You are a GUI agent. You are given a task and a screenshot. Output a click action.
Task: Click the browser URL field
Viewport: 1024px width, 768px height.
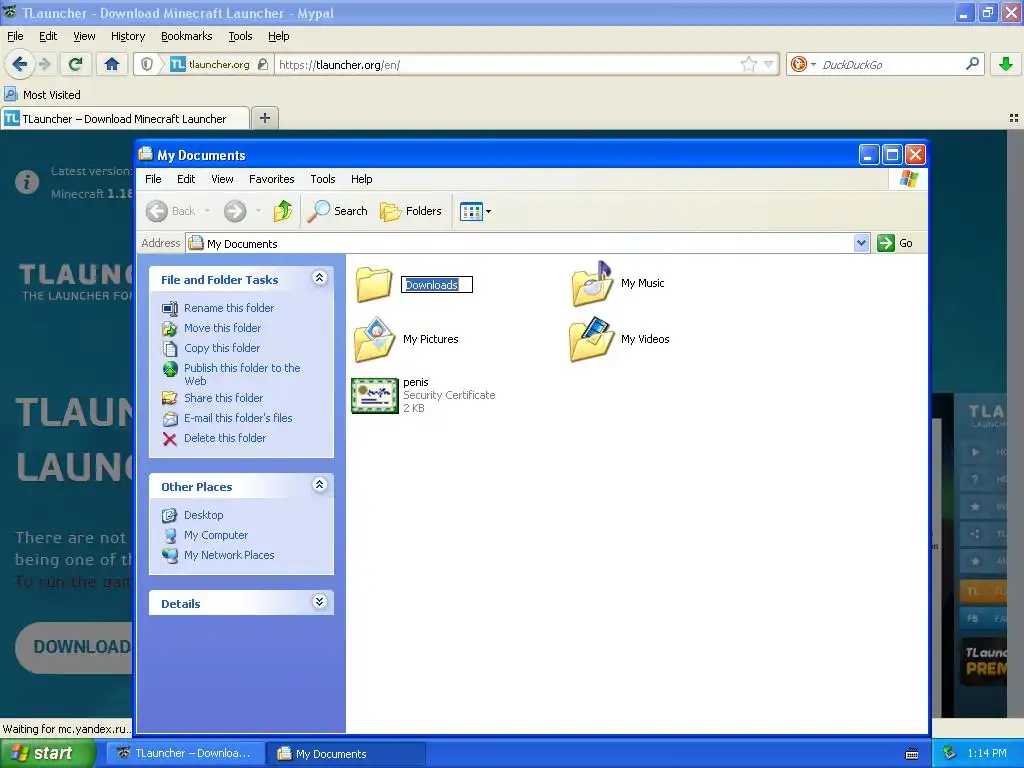tap(506, 65)
